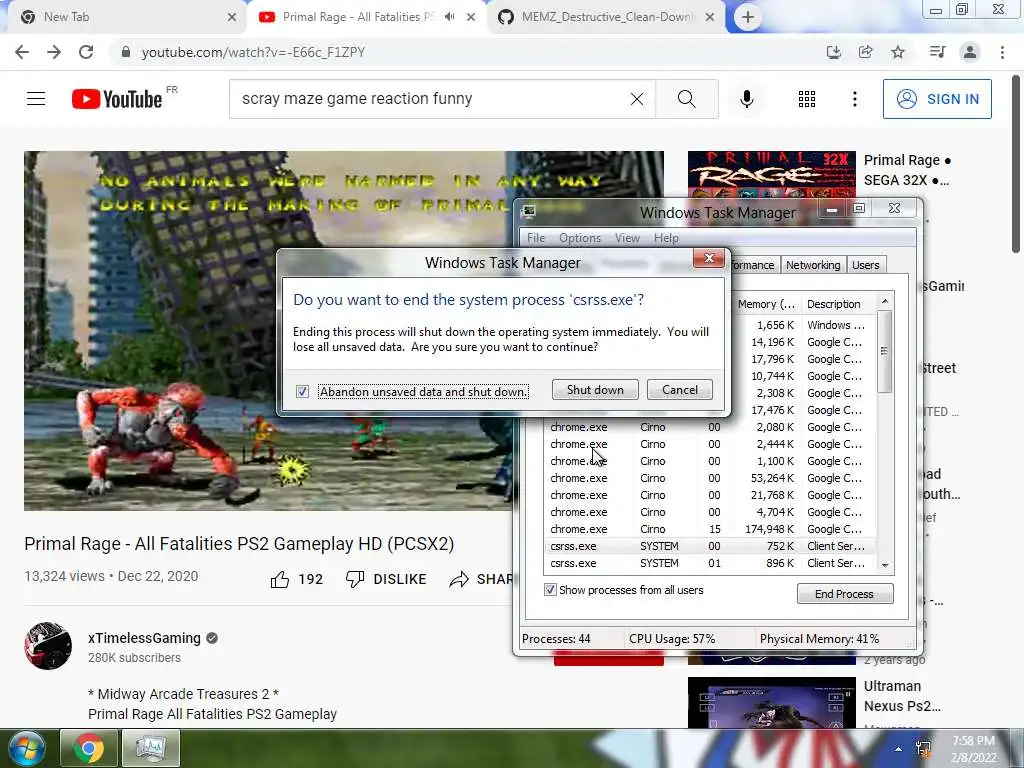Screen dimensions: 1024x768
Task: Open YouTube settings three-dot menu
Action: point(855,99)
